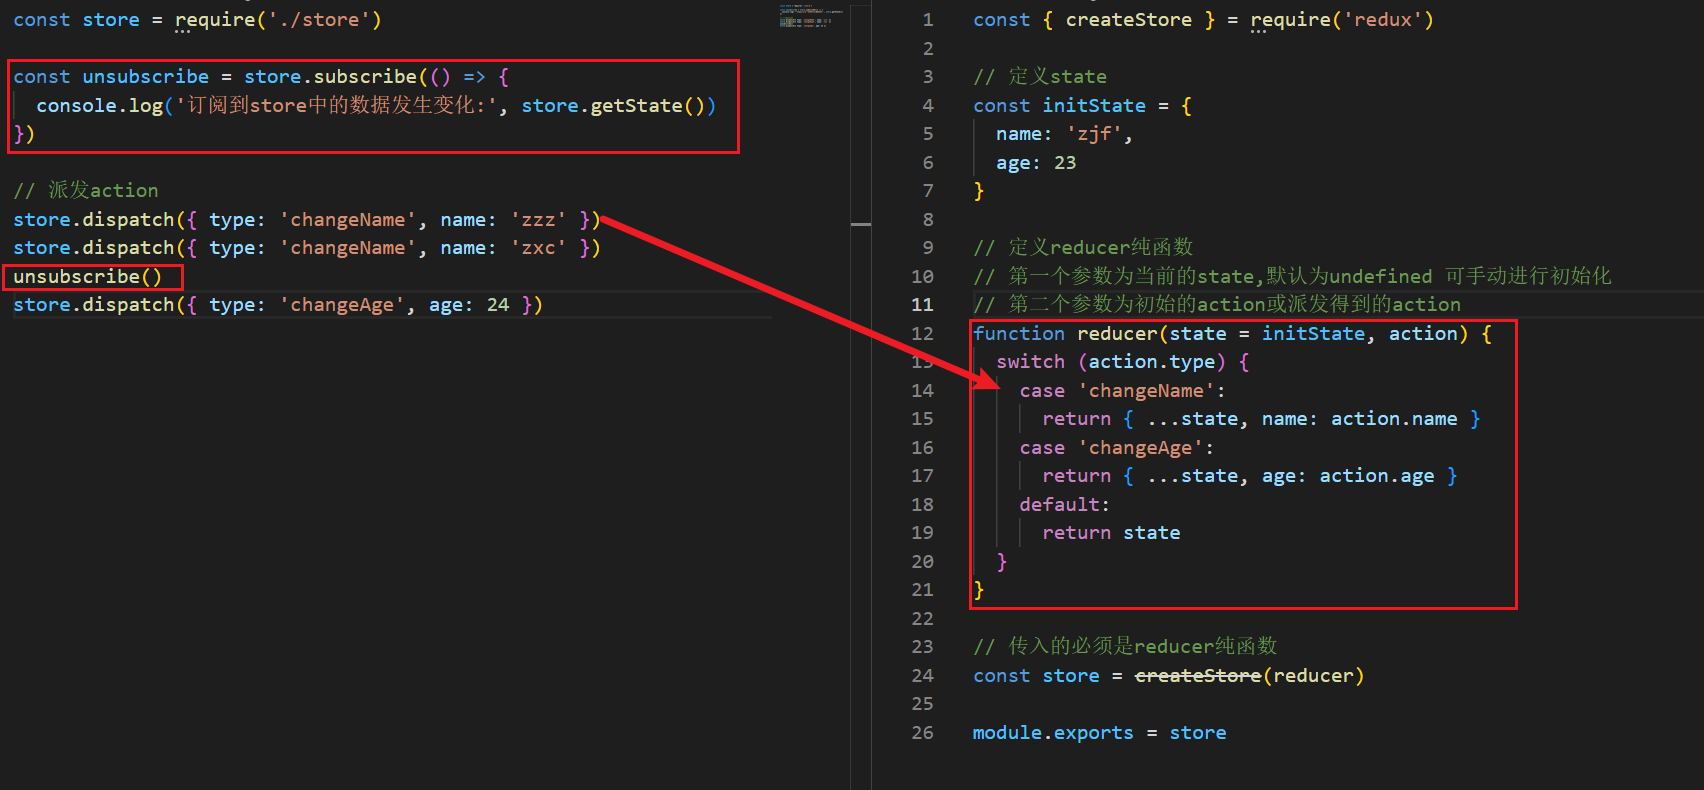Click the console.log statement in the subscribe callback
Image resolution: width=1704 pixels, height=790 pixels.
376,106
